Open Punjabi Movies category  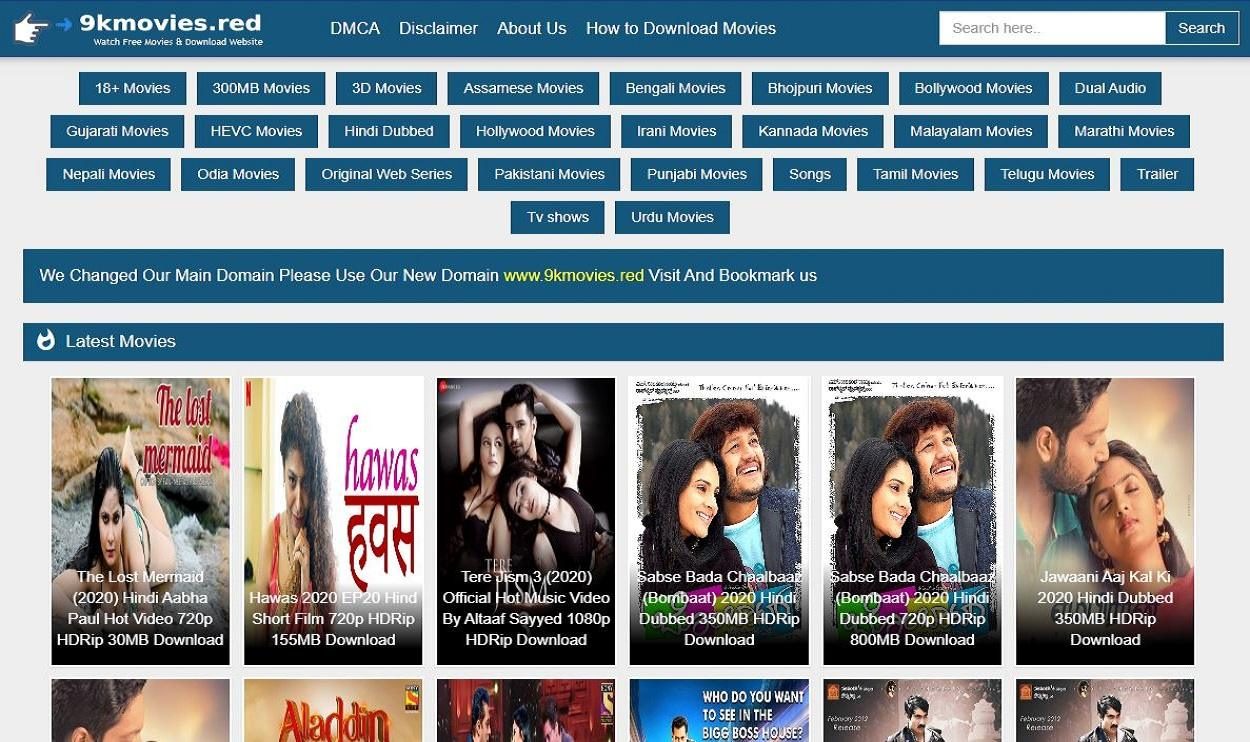tap(697, 174)
